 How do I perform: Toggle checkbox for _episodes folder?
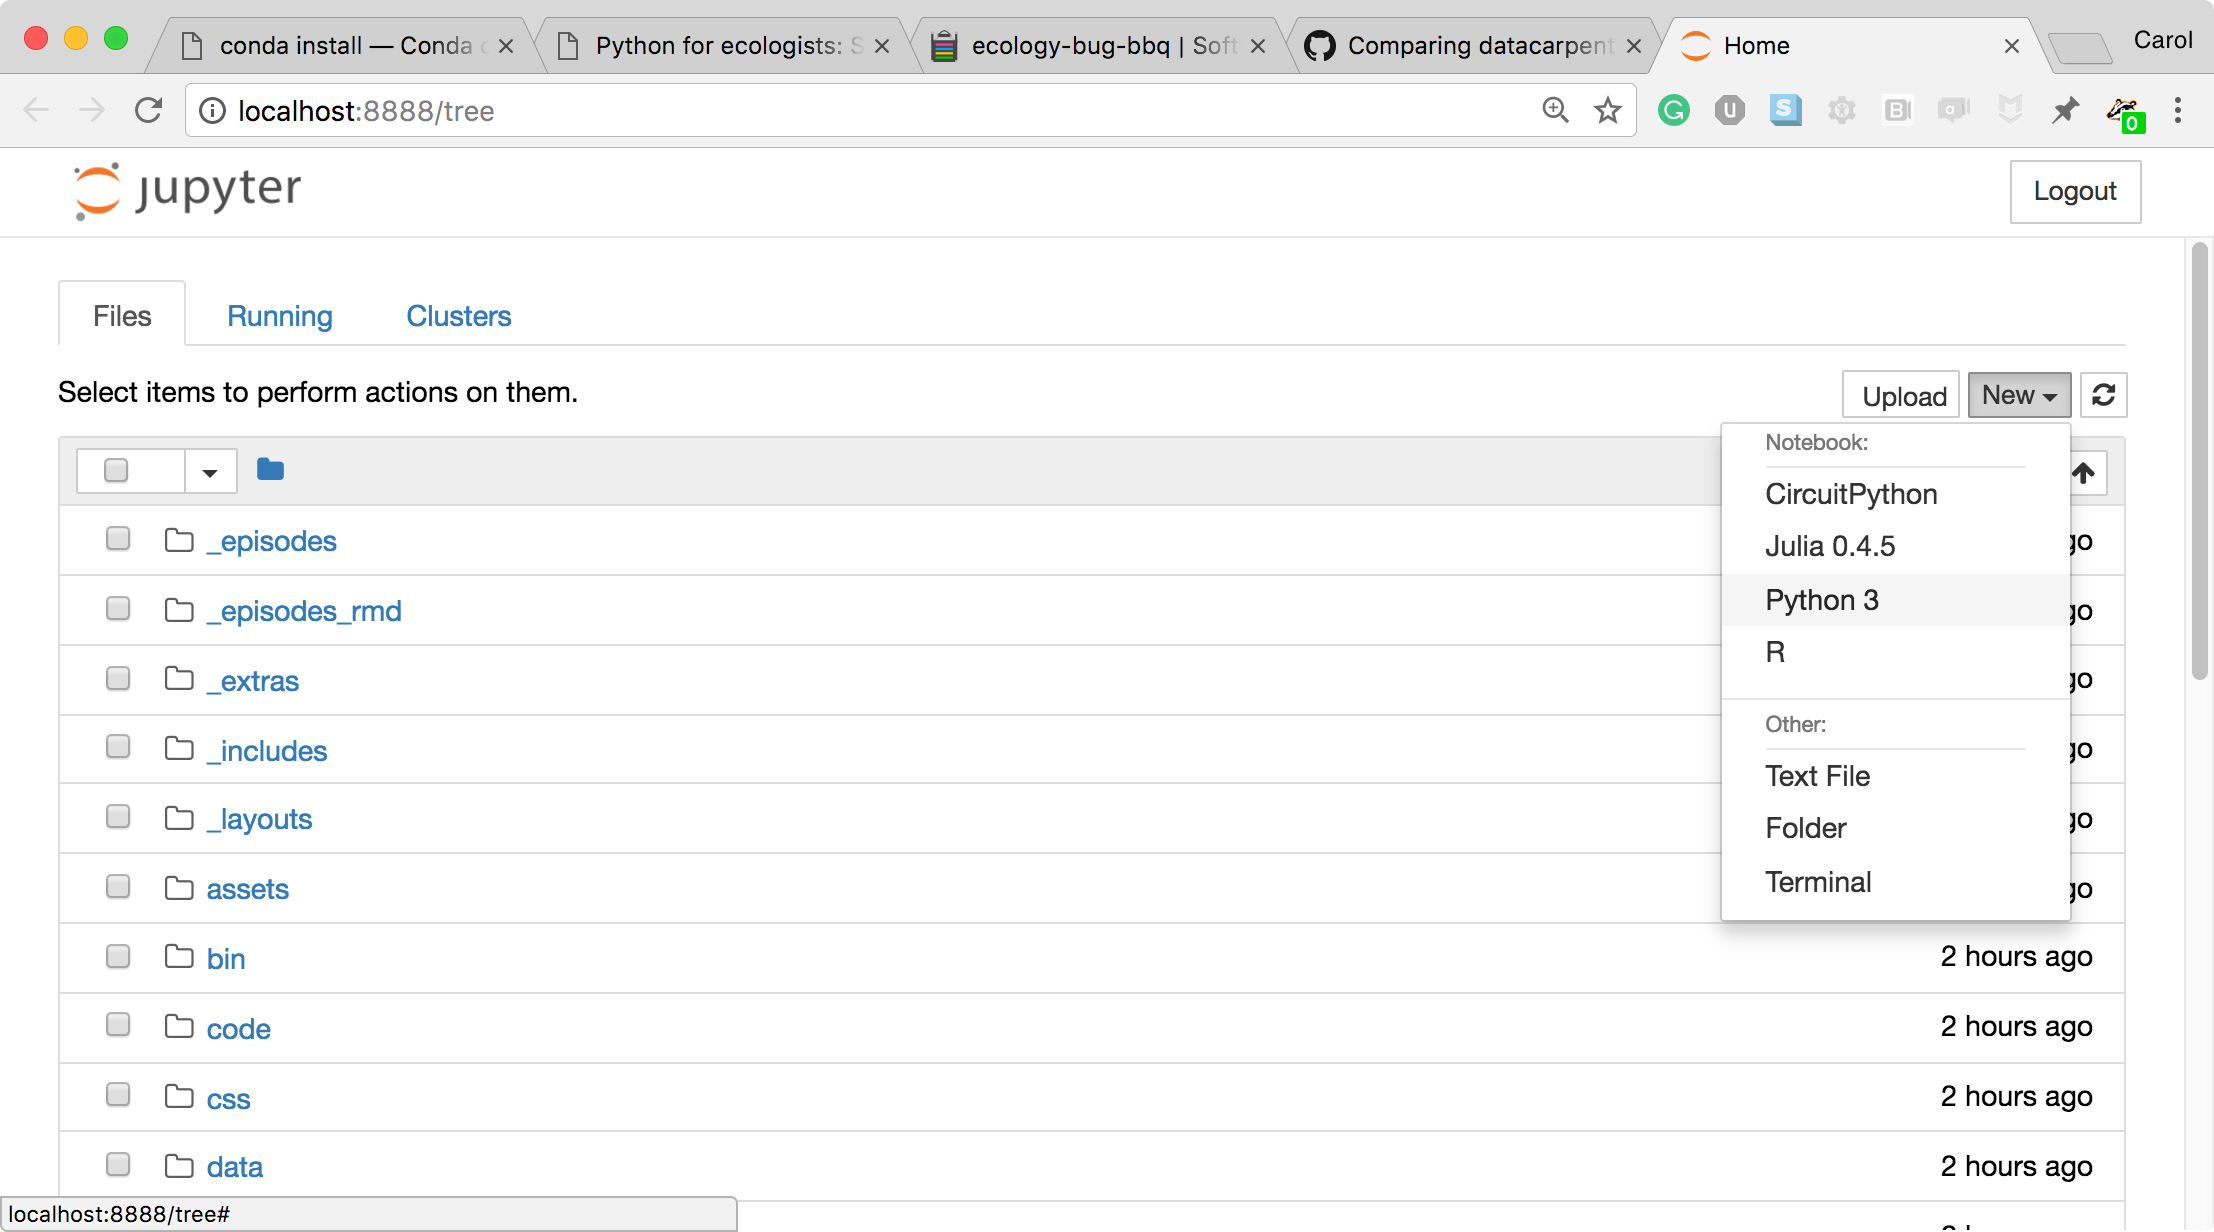(117, 539)
